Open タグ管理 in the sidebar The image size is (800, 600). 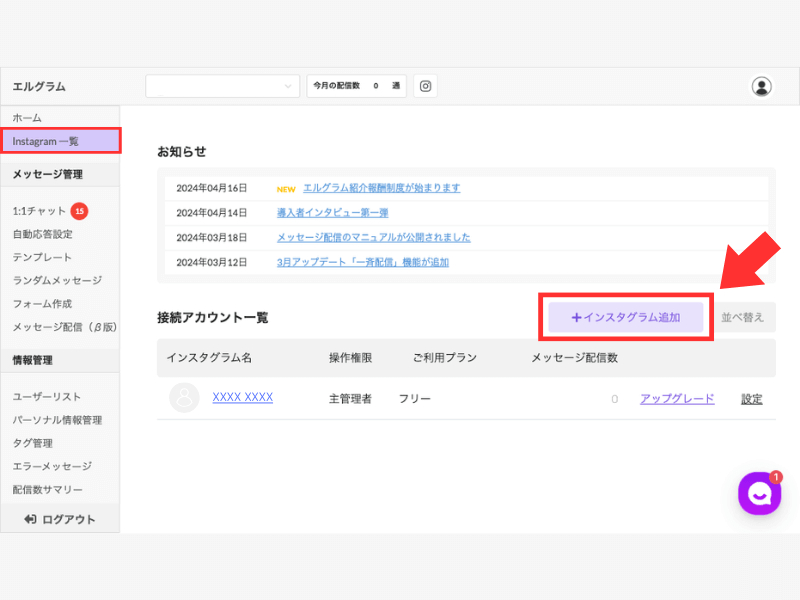point(33,443)
